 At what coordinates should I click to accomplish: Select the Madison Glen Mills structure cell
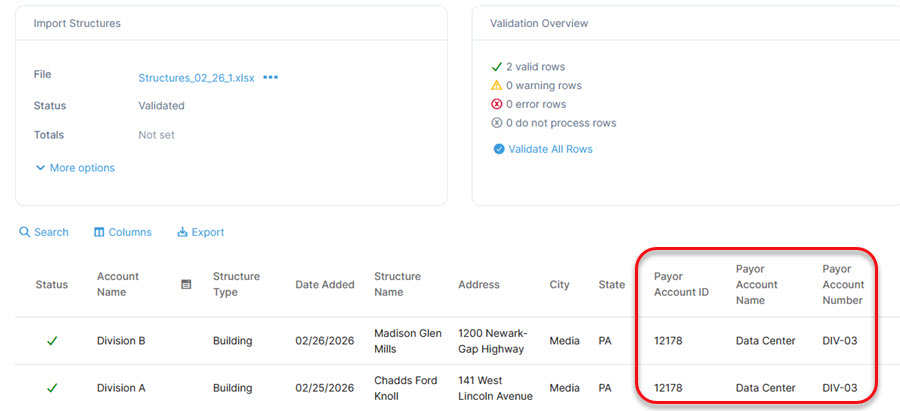(400, 341)
